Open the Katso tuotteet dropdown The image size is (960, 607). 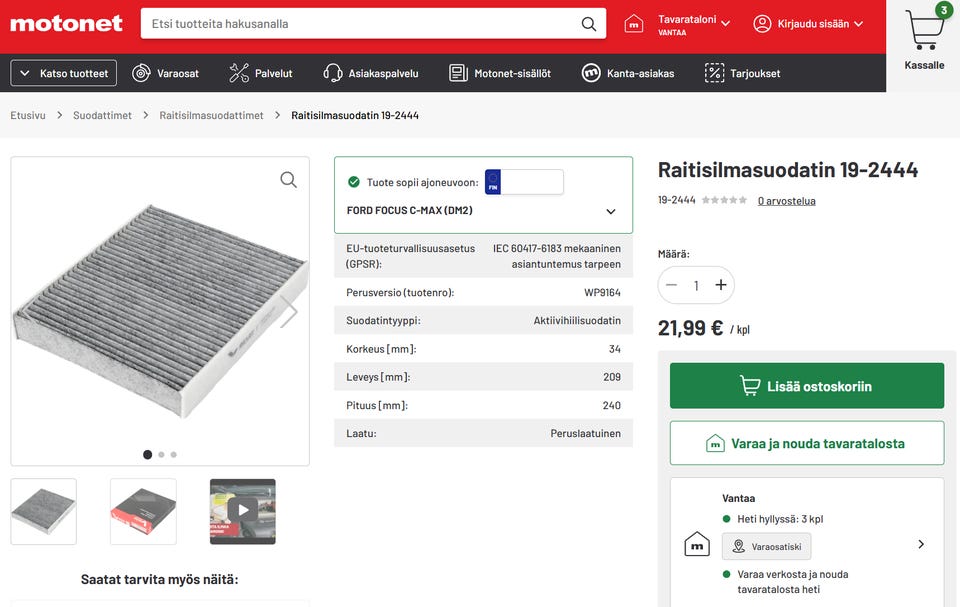point(64,74)
